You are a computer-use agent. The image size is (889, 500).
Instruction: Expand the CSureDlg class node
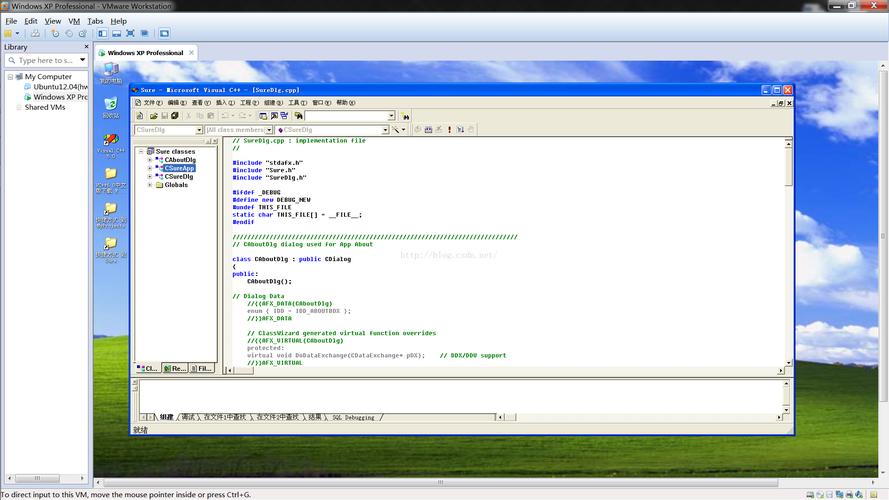tap(150, 176)
